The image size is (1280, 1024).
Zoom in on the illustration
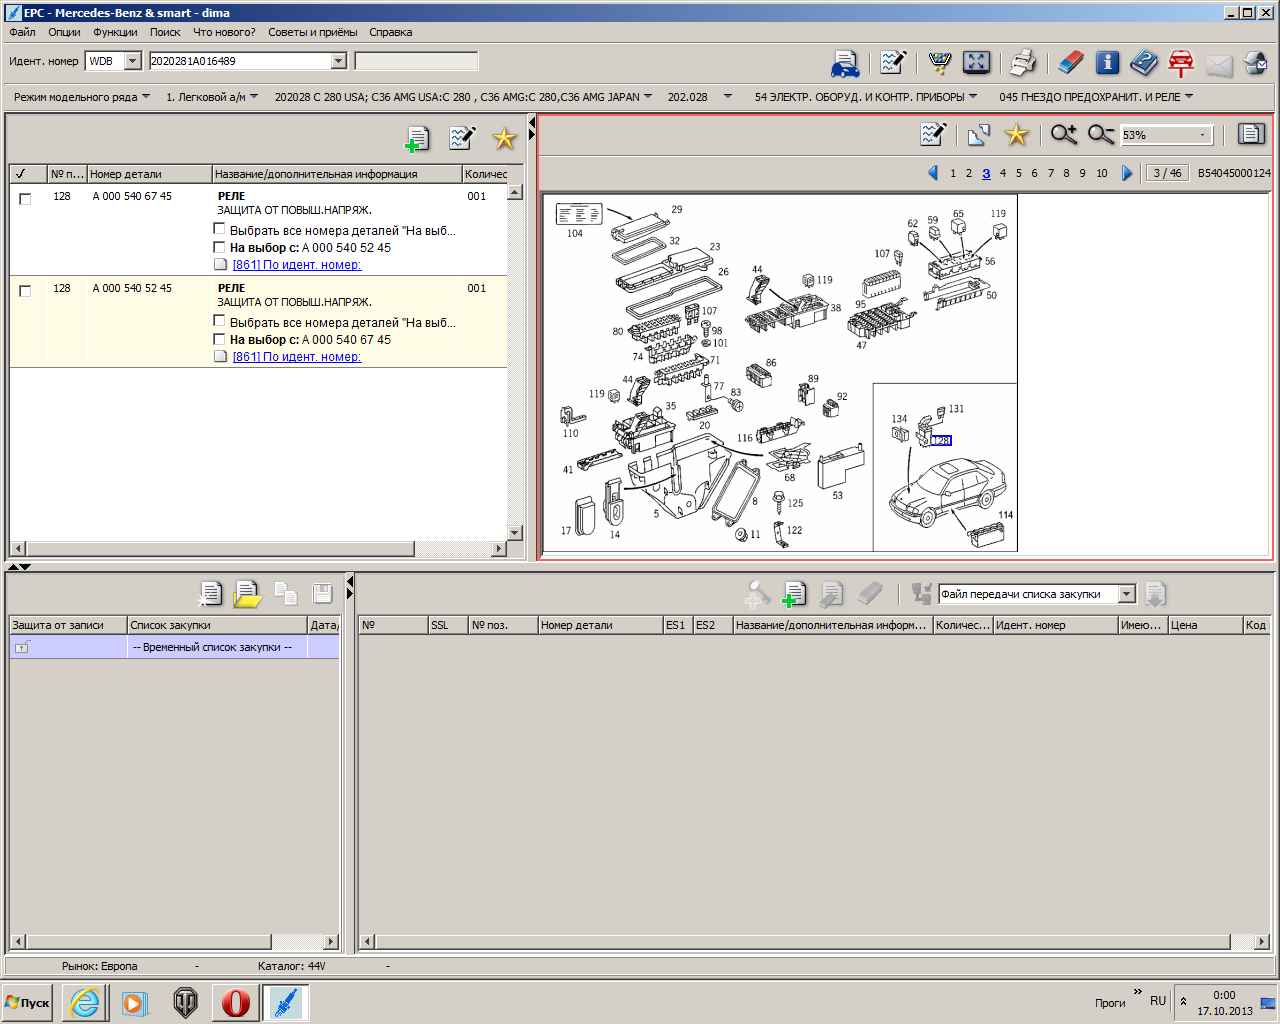[1063, 134]
